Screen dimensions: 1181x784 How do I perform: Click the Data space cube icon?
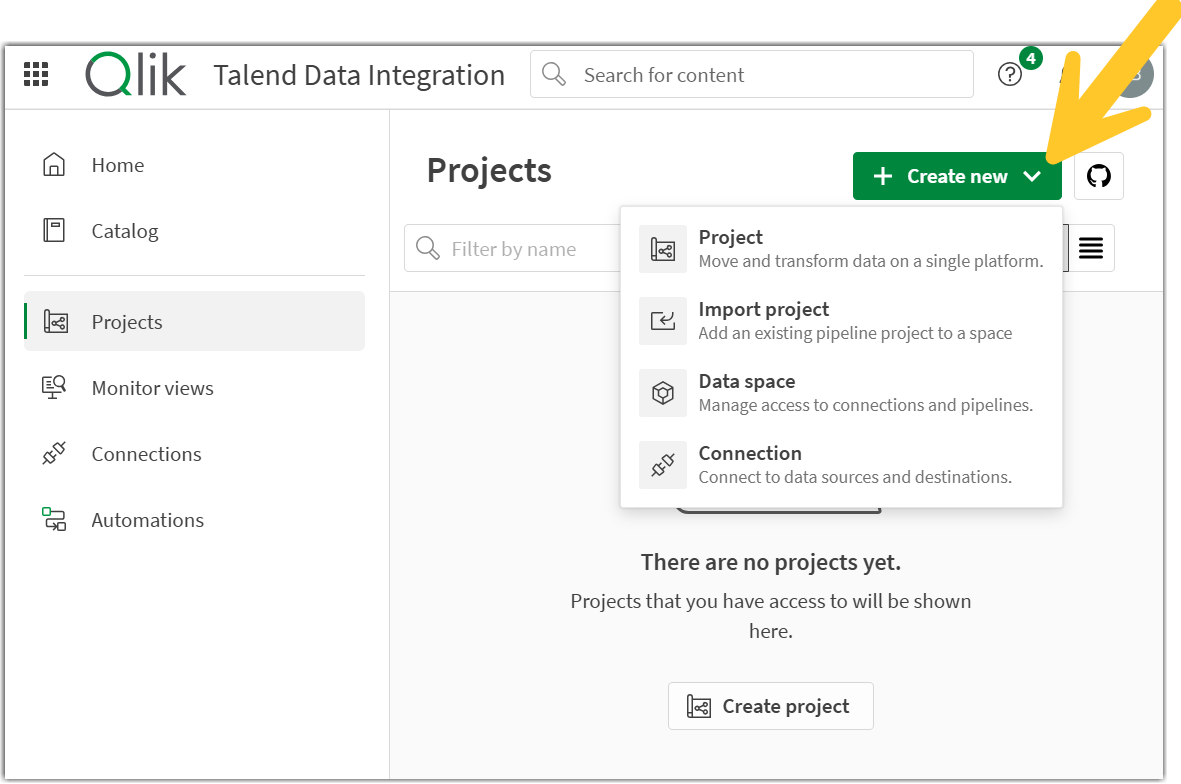pyautogui.click(x=663, y=393)
